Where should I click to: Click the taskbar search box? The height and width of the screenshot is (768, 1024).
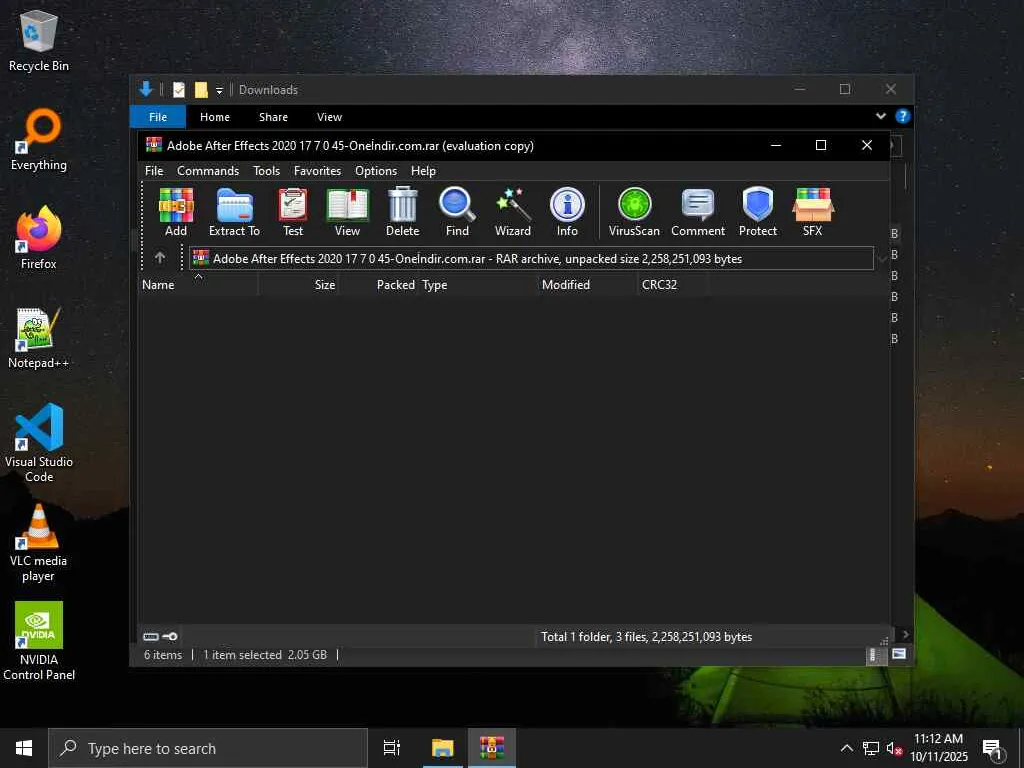pos(208,748)
